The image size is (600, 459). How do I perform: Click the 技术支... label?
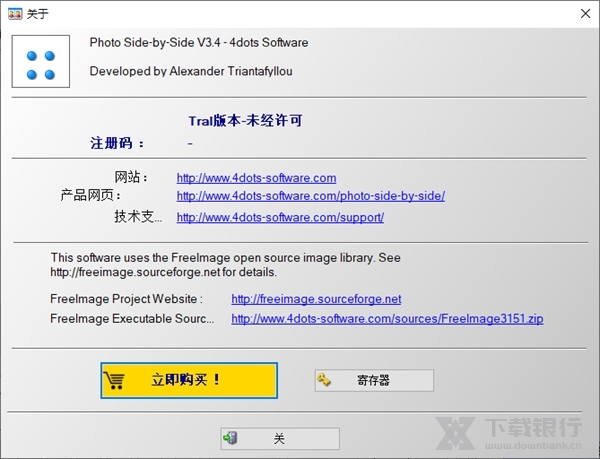coord(138,217)
